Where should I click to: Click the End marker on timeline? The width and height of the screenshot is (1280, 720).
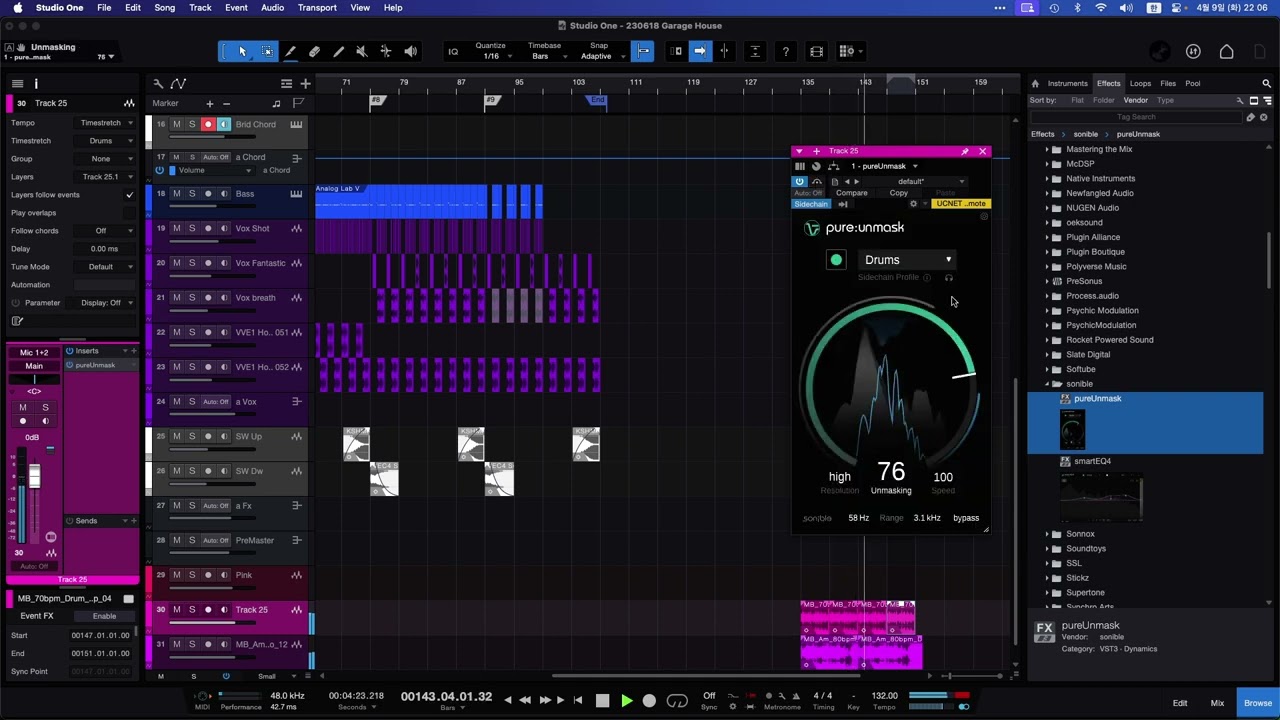pyautogui.click(x=598, y=100)
